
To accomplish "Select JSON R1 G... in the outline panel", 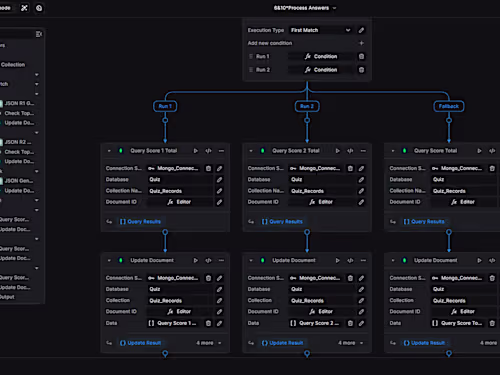I will tap(19, 103).
